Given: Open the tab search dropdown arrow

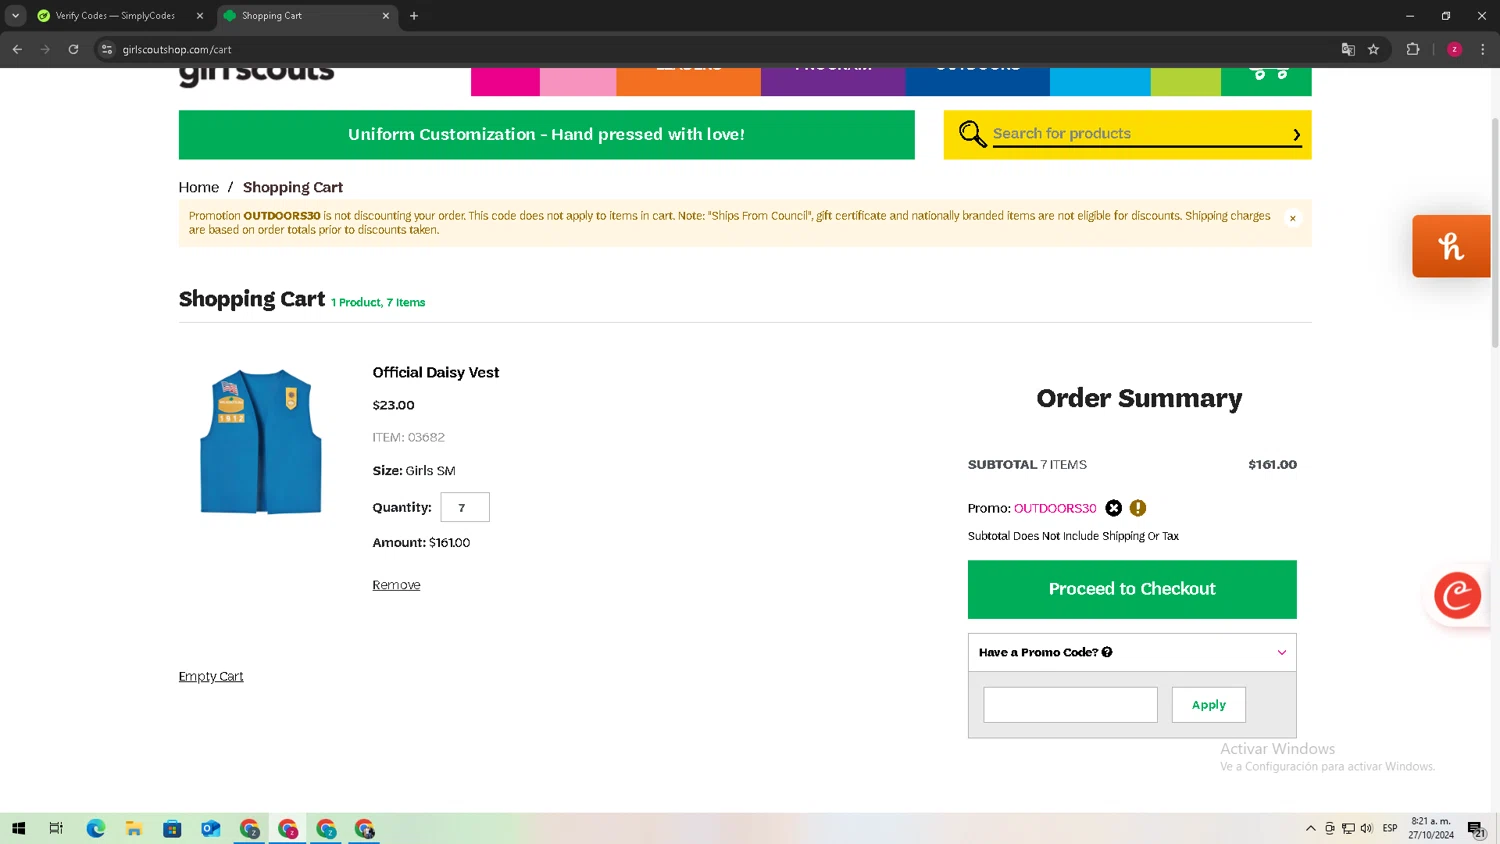Looking at the screenshot, I should coord(15,16).
